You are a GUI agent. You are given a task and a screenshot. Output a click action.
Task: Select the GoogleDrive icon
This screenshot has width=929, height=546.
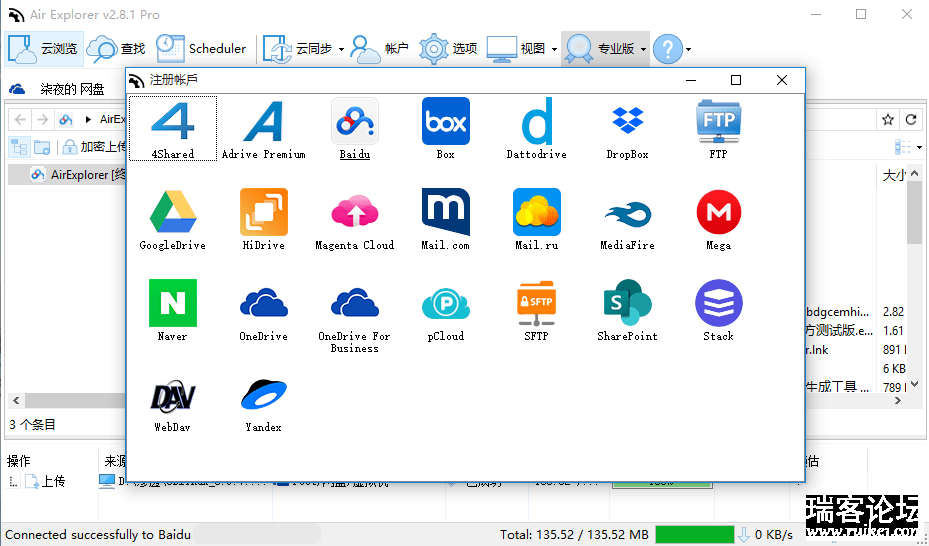point(172,213)
